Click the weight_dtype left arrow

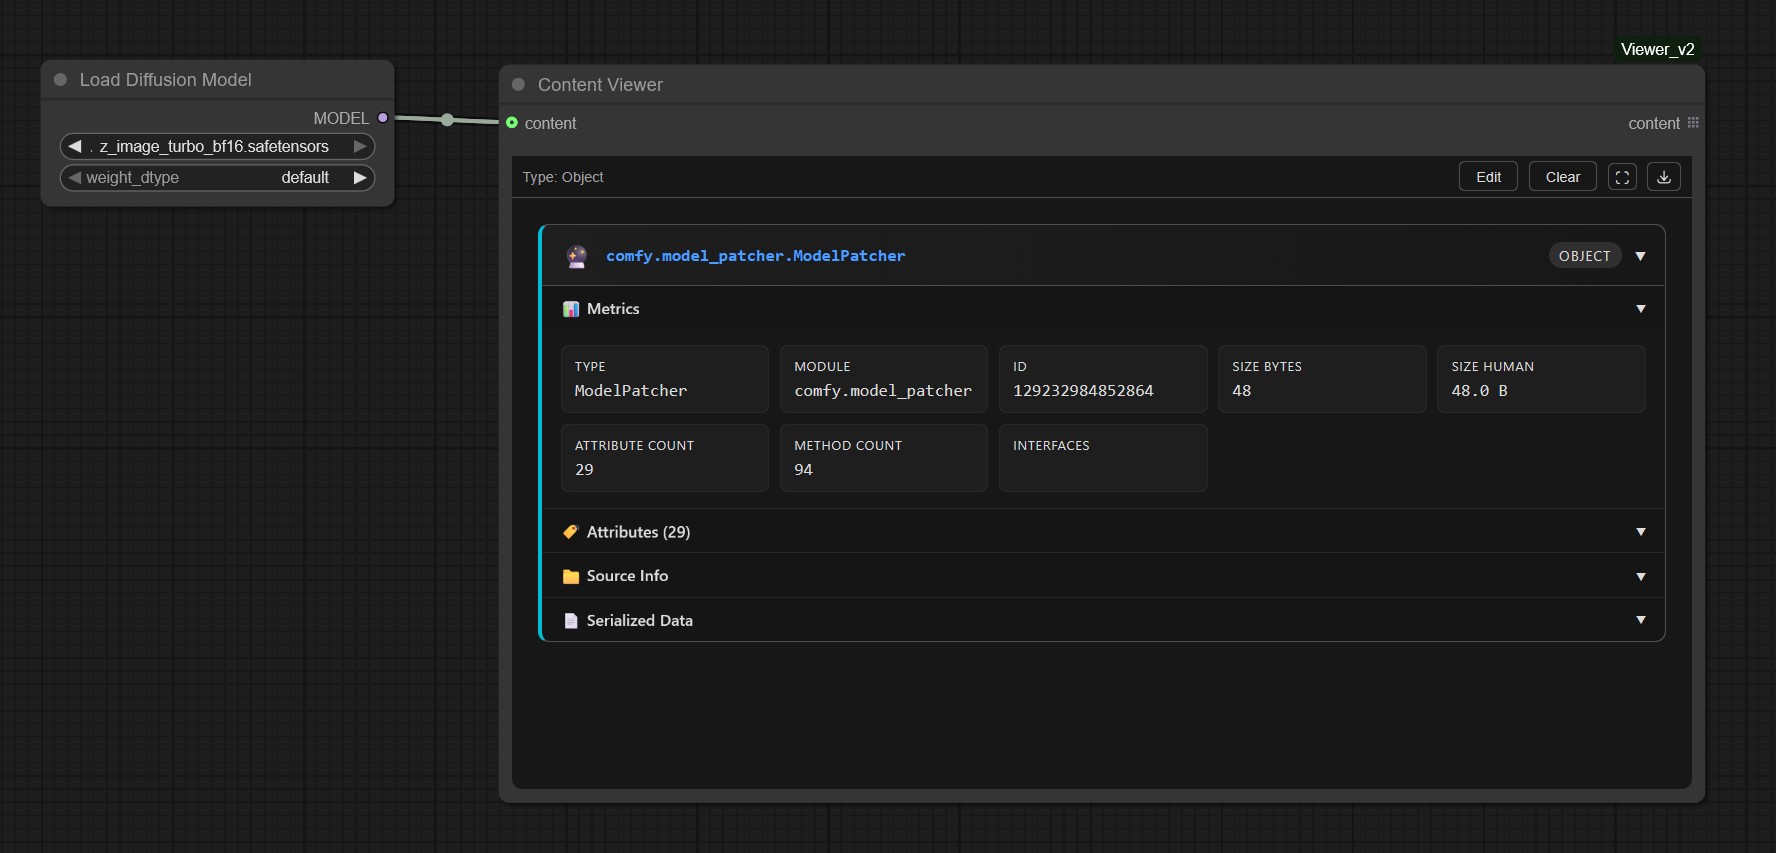(x=74, y=177)
